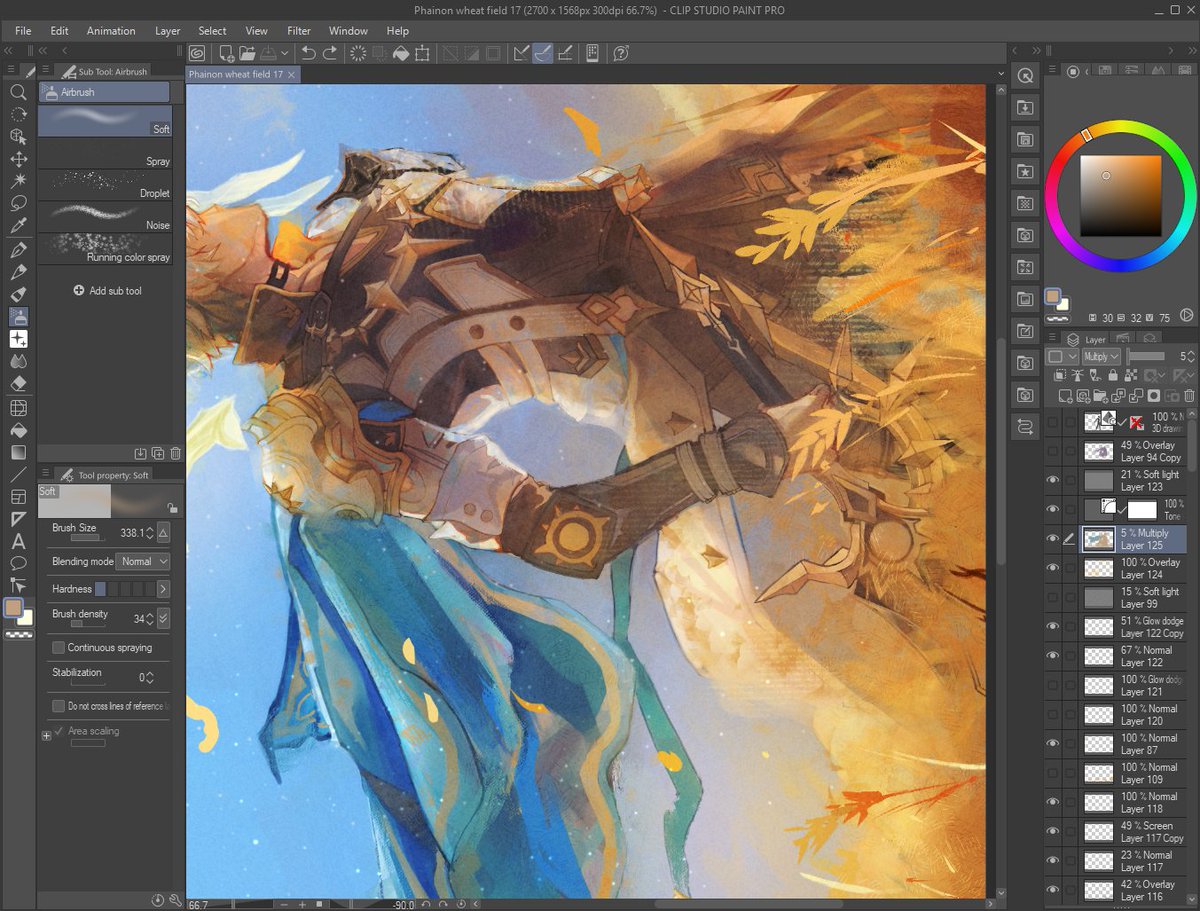Adjust the layer opacity slider

click(1147, 356)
